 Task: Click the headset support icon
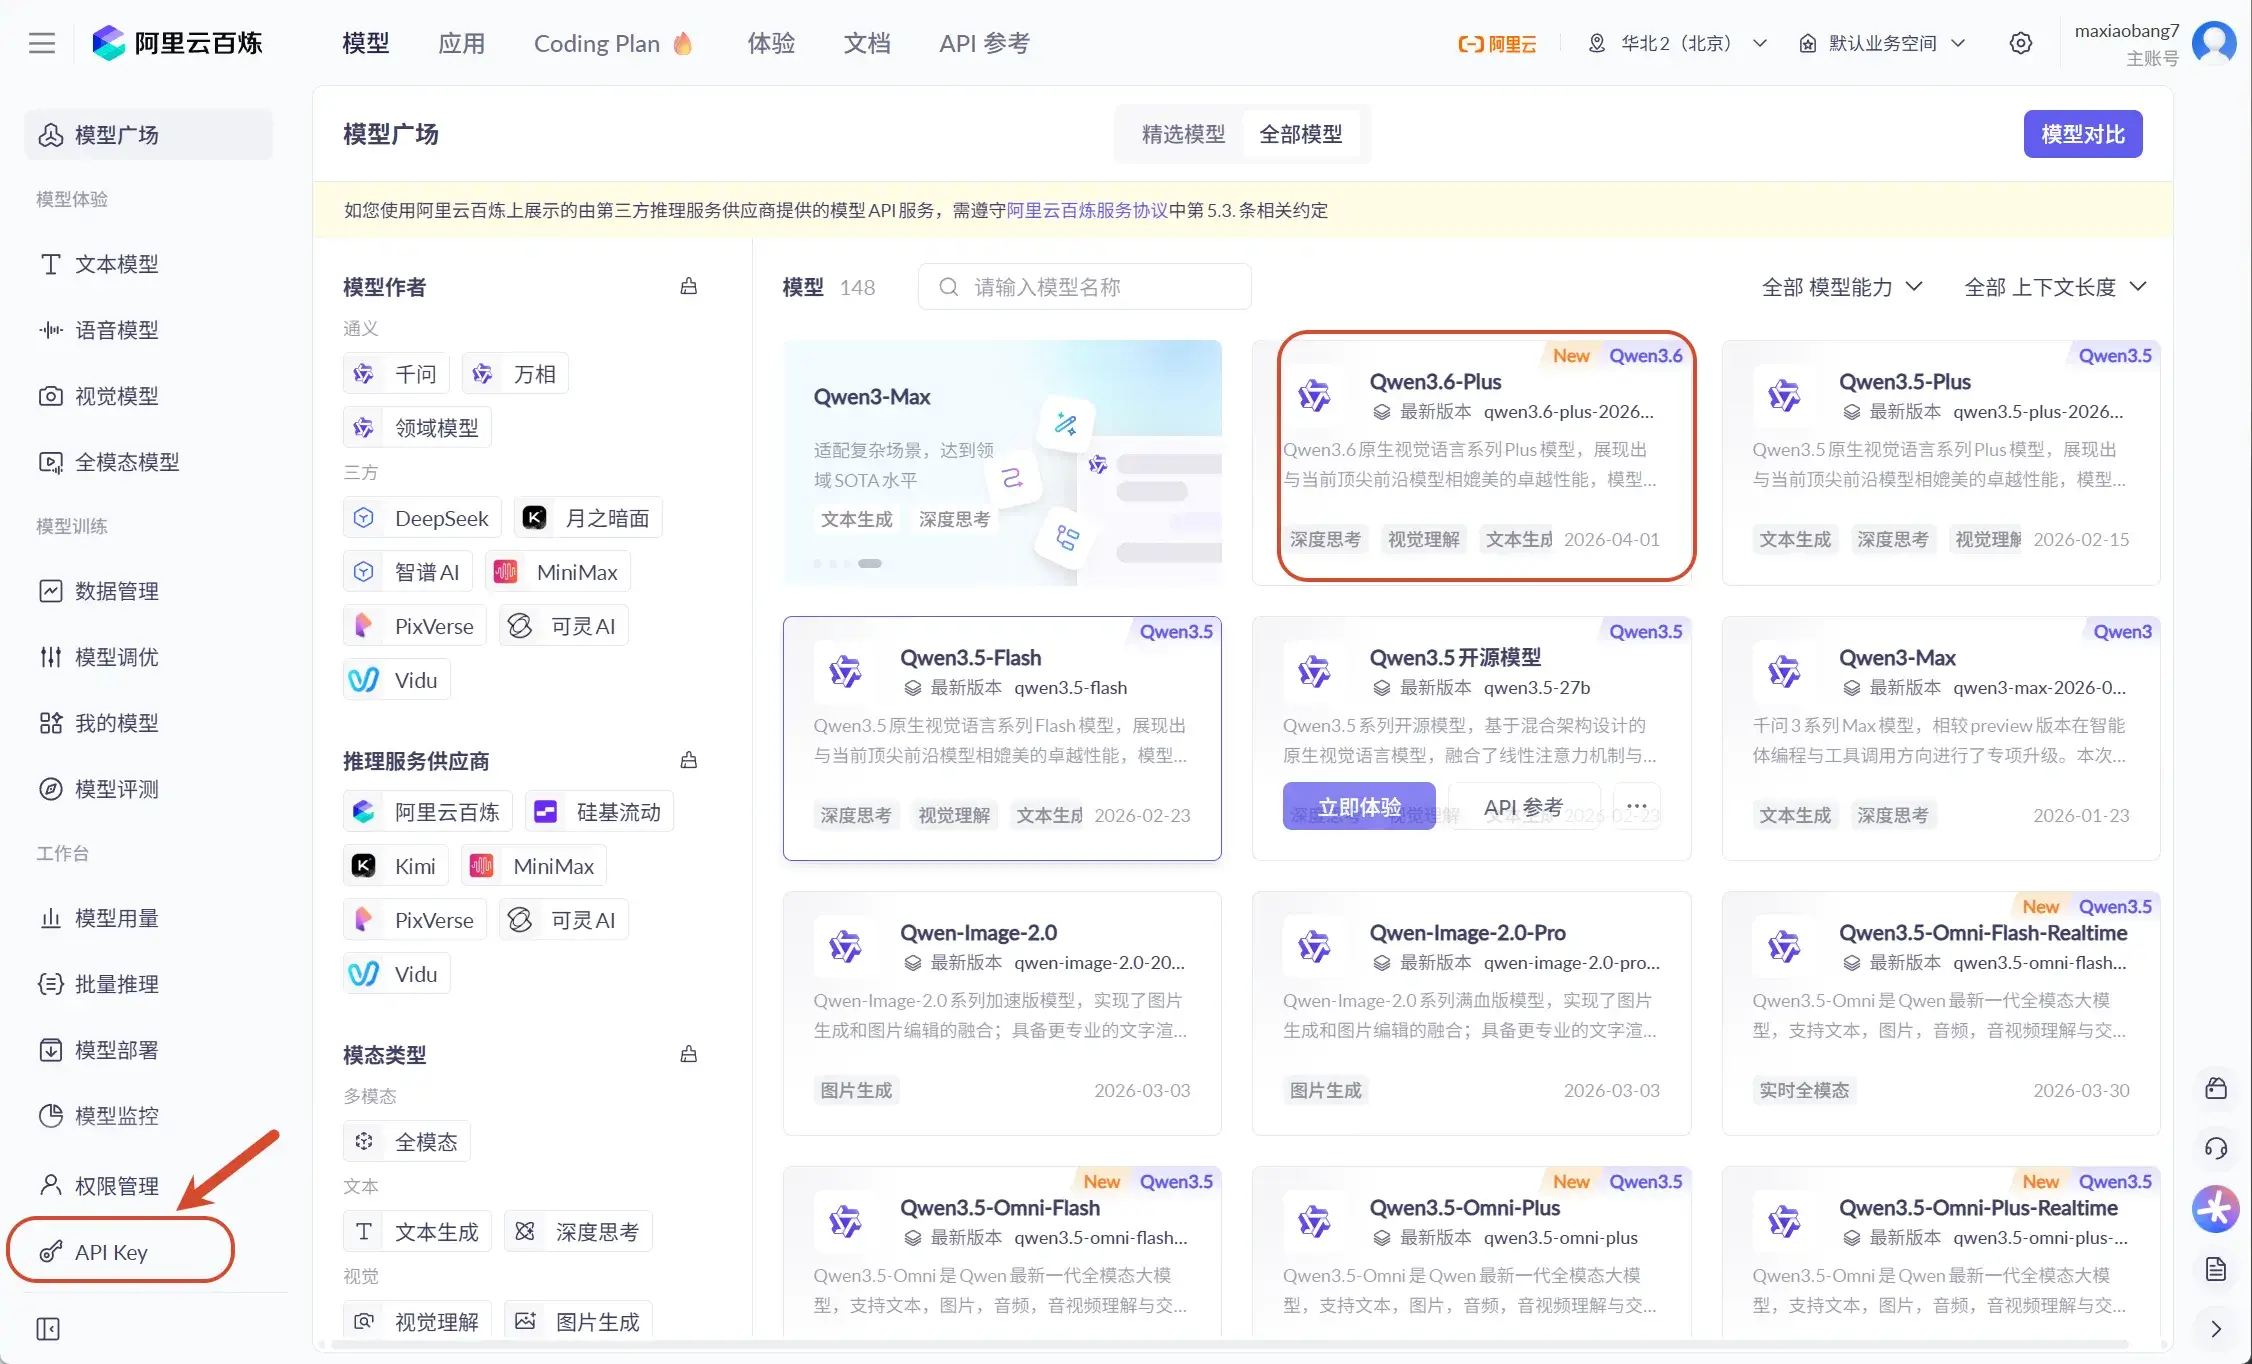coord(2216,1148)
